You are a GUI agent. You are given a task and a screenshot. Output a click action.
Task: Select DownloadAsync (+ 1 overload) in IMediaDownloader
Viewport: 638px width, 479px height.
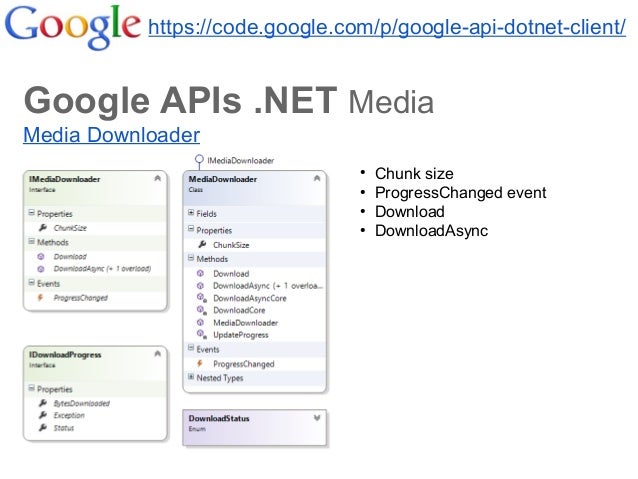tap(102, 269)
